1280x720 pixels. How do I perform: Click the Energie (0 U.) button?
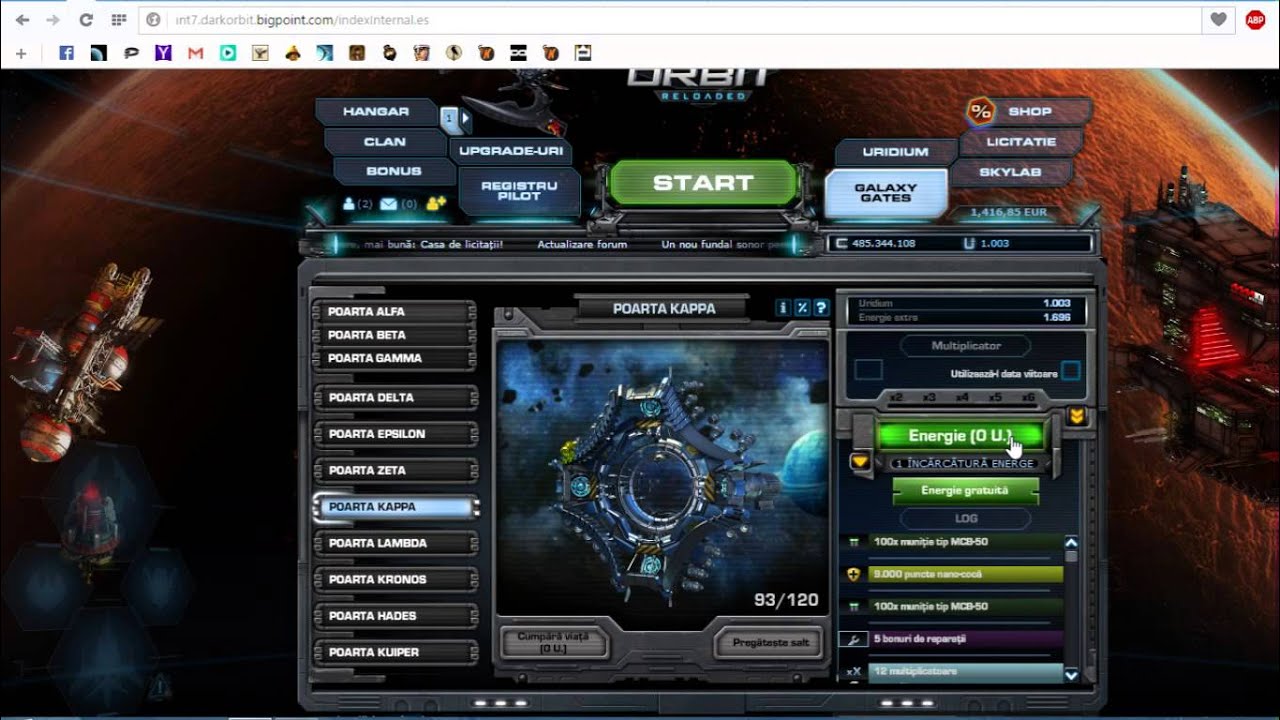(x=960, y=436)
